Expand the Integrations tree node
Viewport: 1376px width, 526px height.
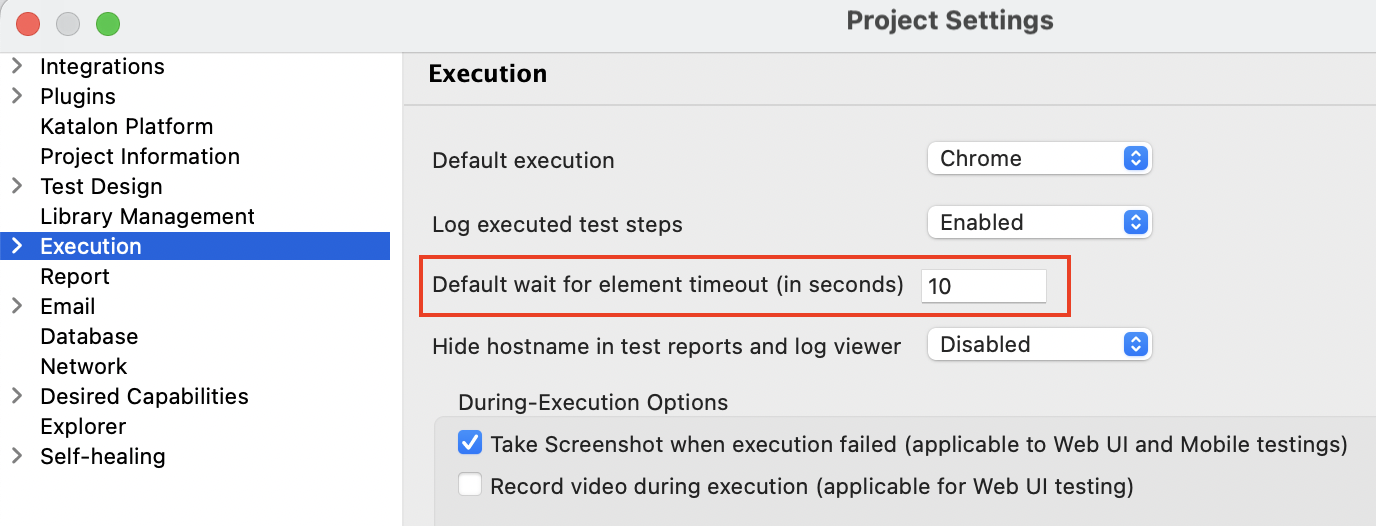point(17,67)
